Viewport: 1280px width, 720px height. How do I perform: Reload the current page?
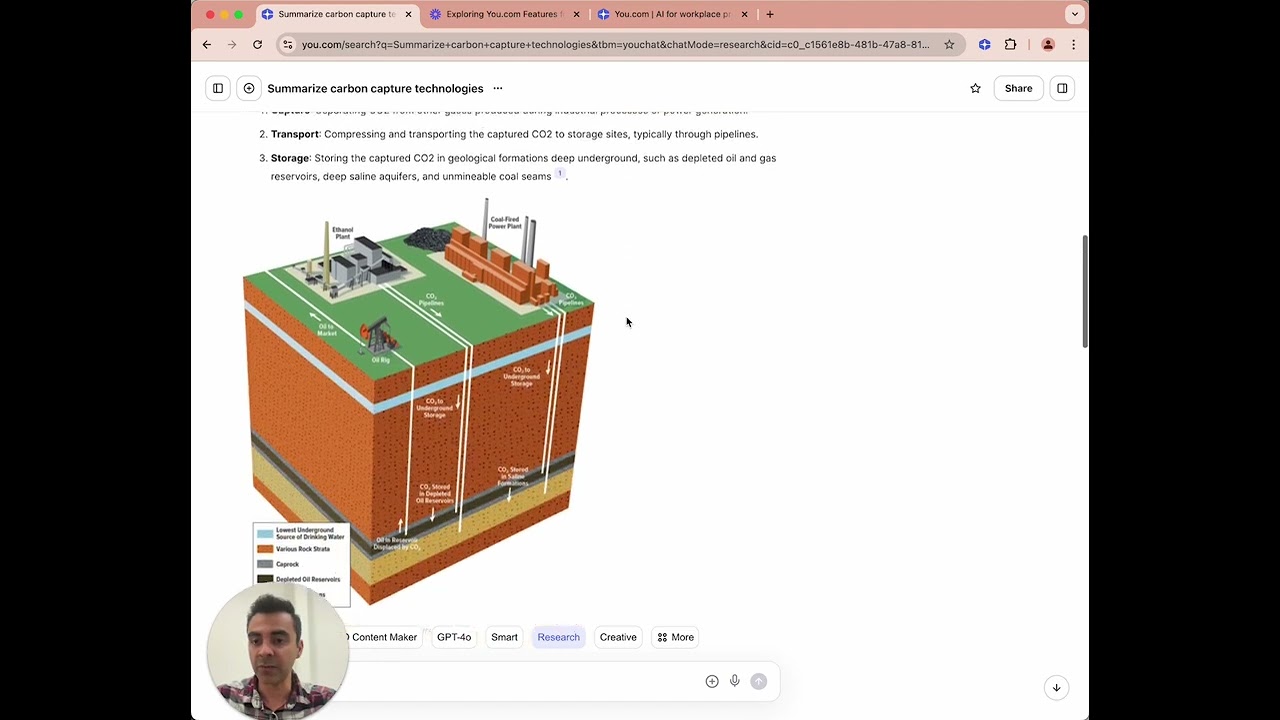pos(257,44)
